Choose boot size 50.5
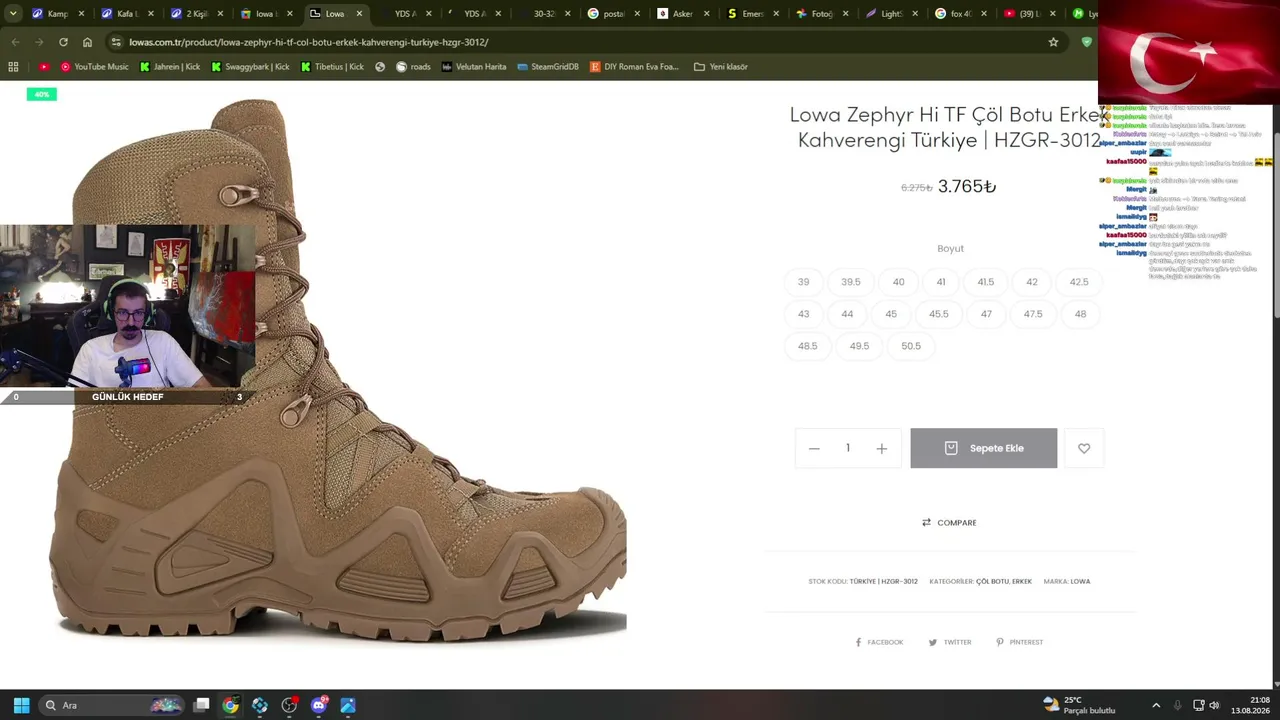The height and width of the screenshot is (720, 1280). click(911, 346)
